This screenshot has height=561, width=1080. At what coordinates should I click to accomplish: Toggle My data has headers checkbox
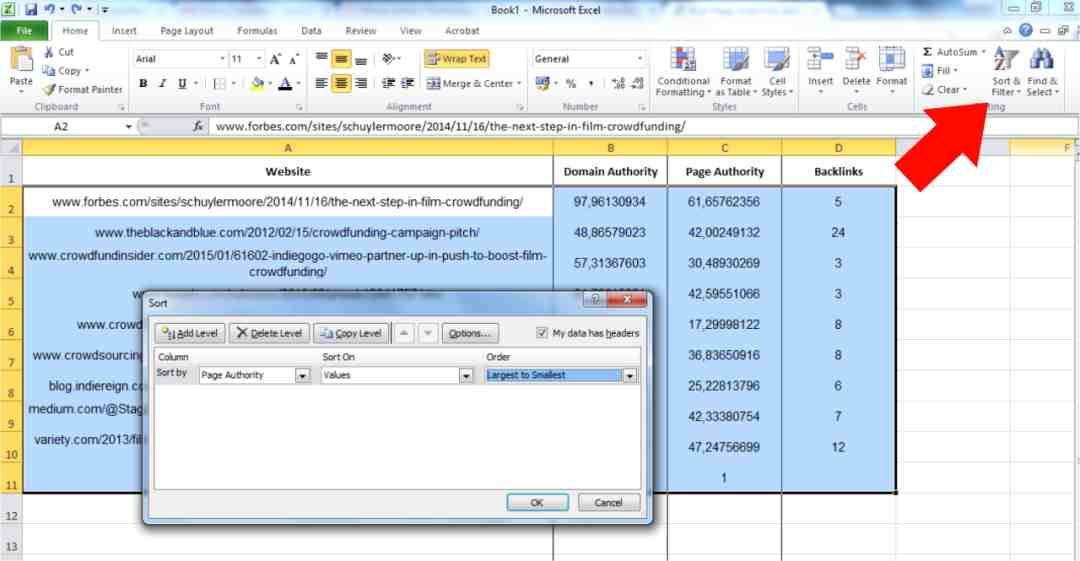[x=542, y=333]
